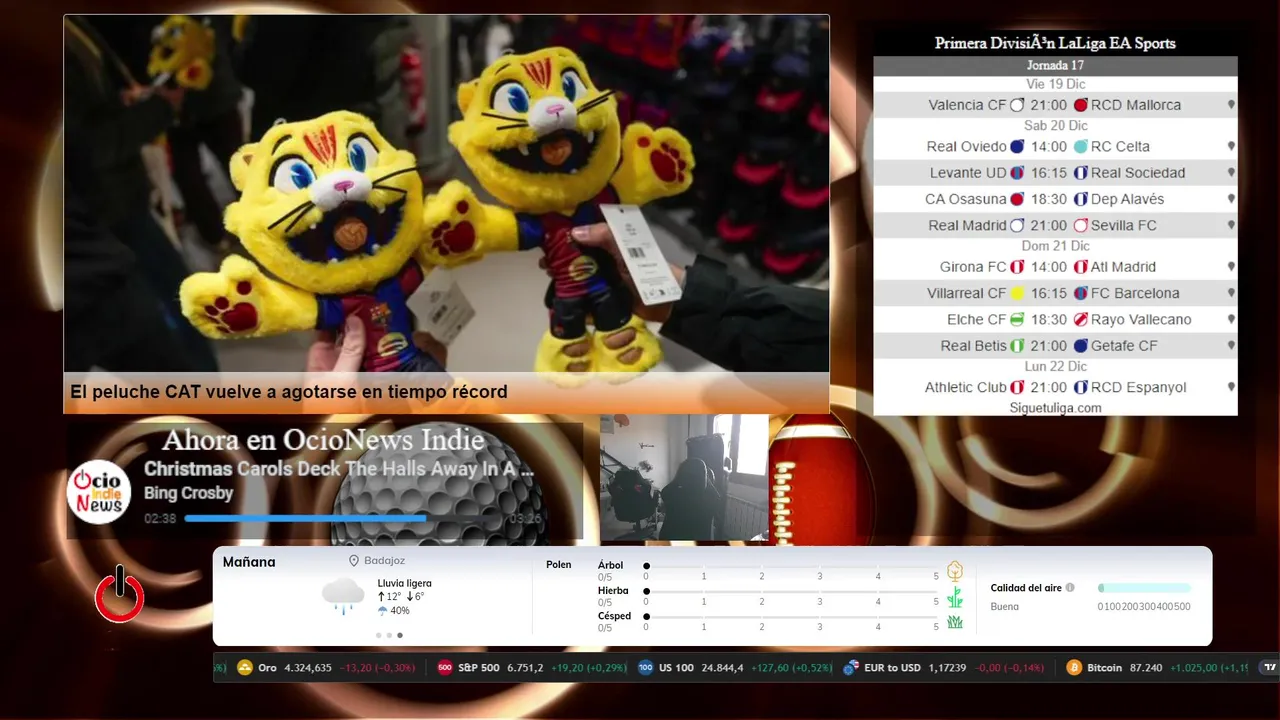The height and width of the screenshot is (720, 1280).
Task: Click the Villarreal CF yellow crest
Action: [x=1017, y=293]
